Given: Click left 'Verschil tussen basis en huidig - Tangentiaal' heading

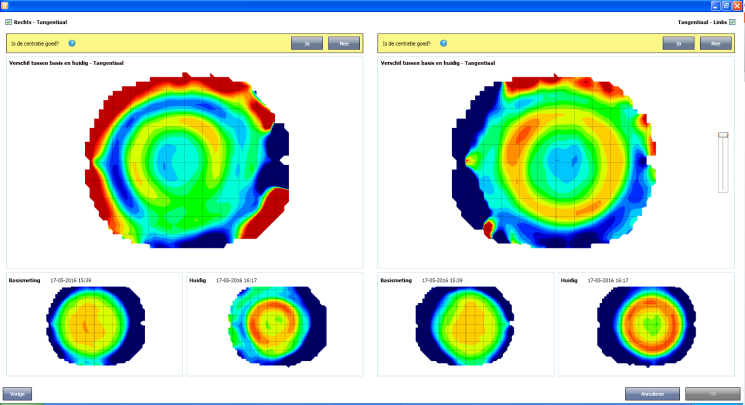Looking at the screenshot, I should [438, 63].
